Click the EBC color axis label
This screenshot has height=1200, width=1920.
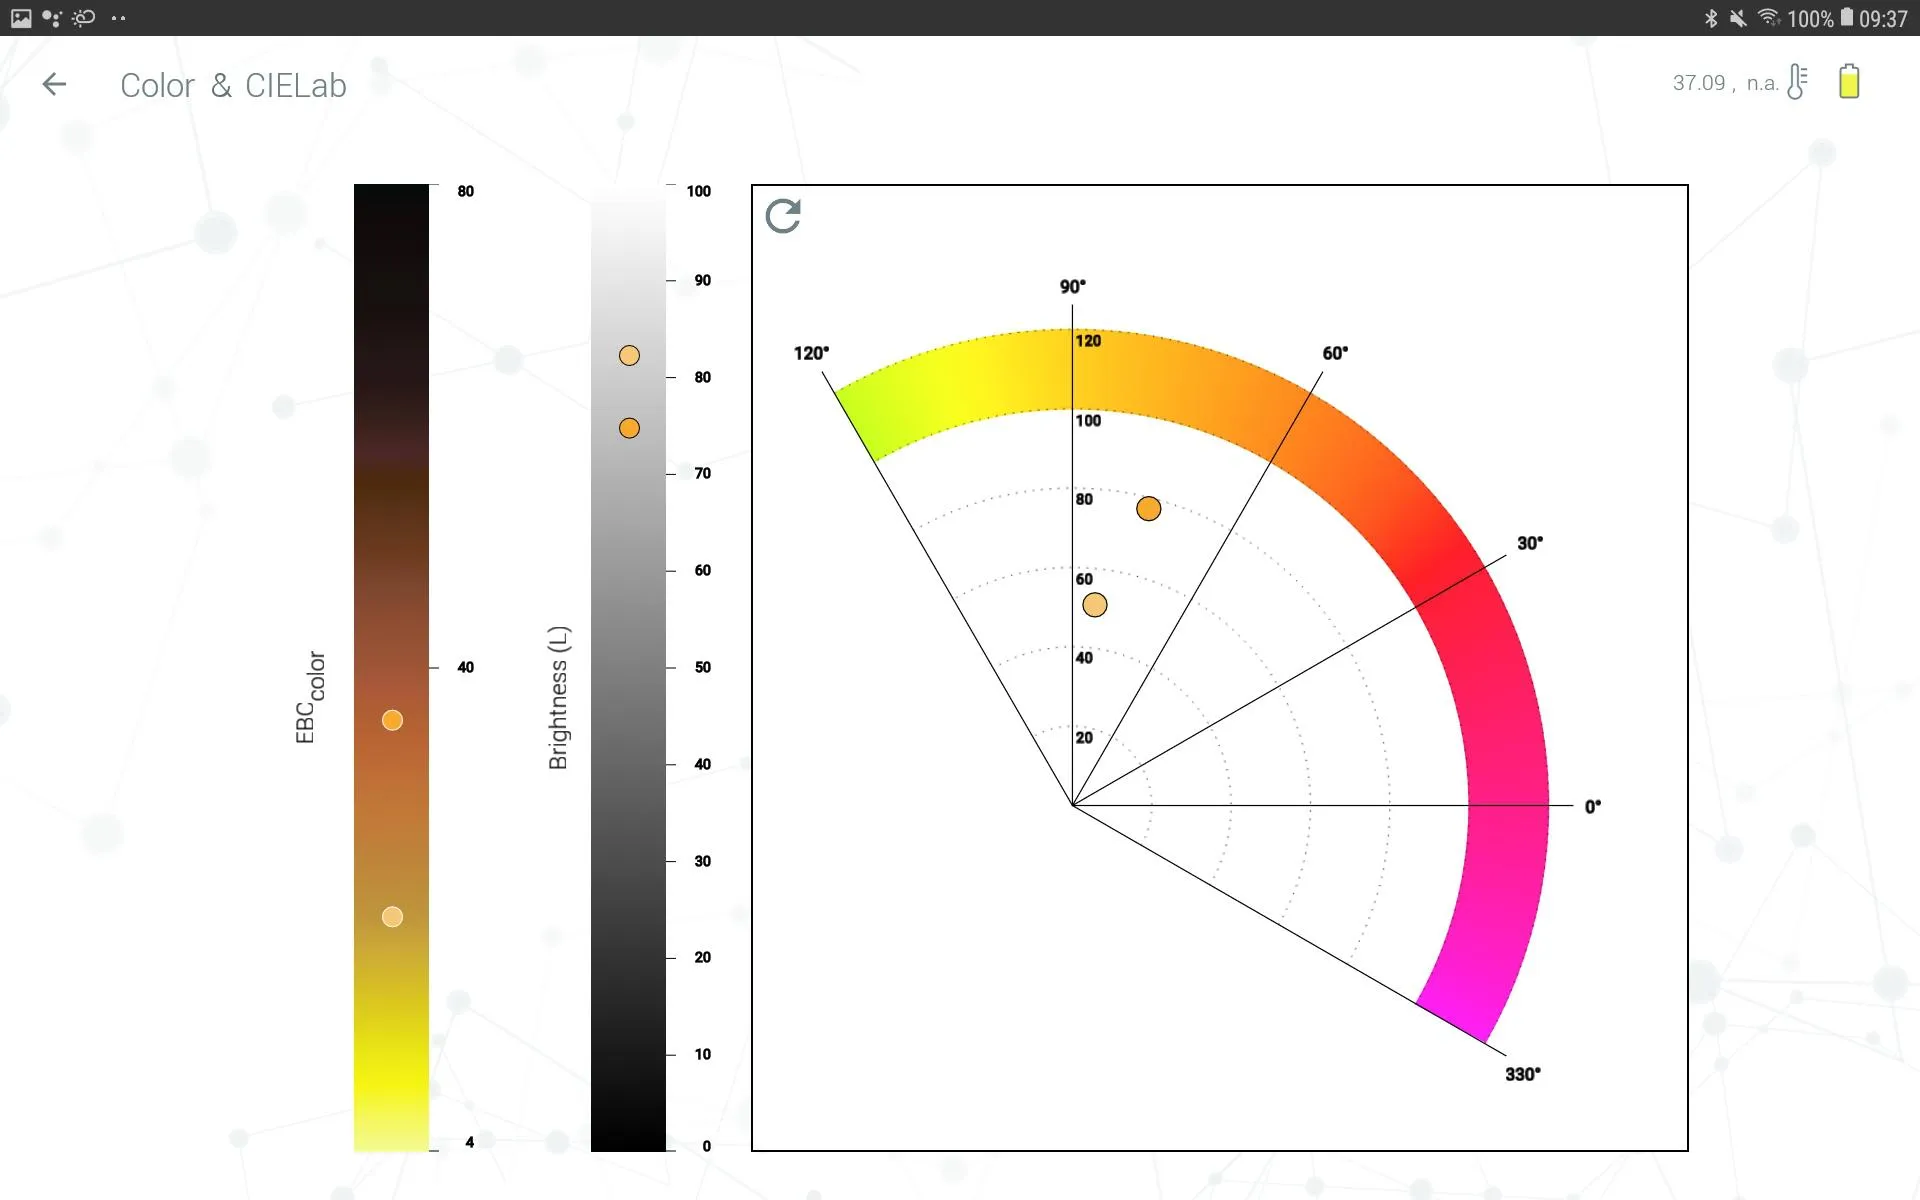(x=310, y=697)
